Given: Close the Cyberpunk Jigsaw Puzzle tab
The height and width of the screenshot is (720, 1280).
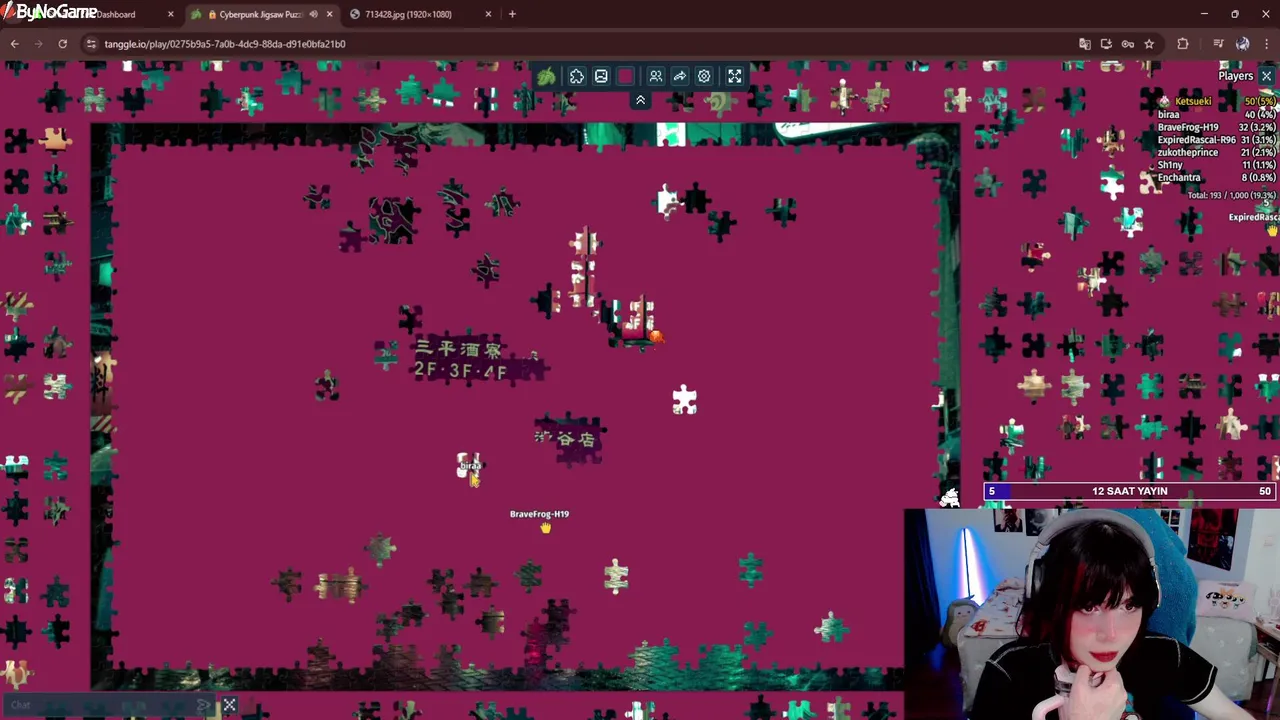Looking at the screenshot, I should pyautogui.click(x=329, y=14).
